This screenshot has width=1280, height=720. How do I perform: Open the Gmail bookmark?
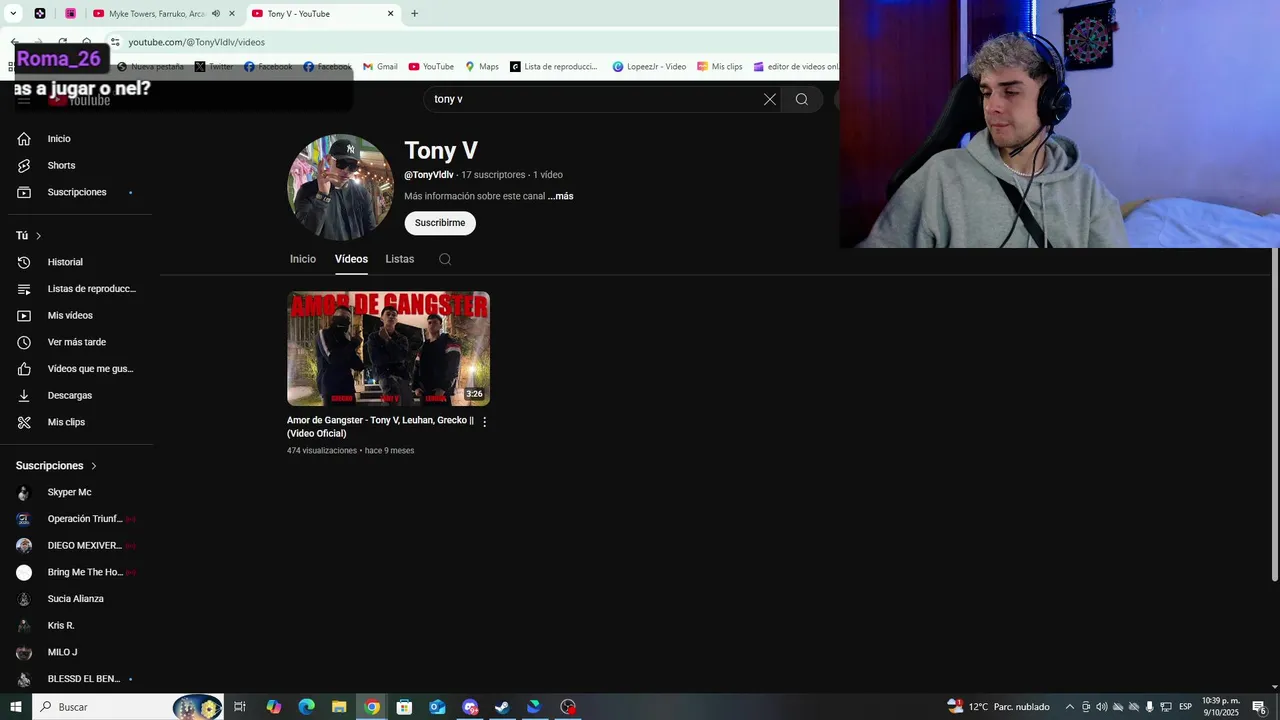380,67
